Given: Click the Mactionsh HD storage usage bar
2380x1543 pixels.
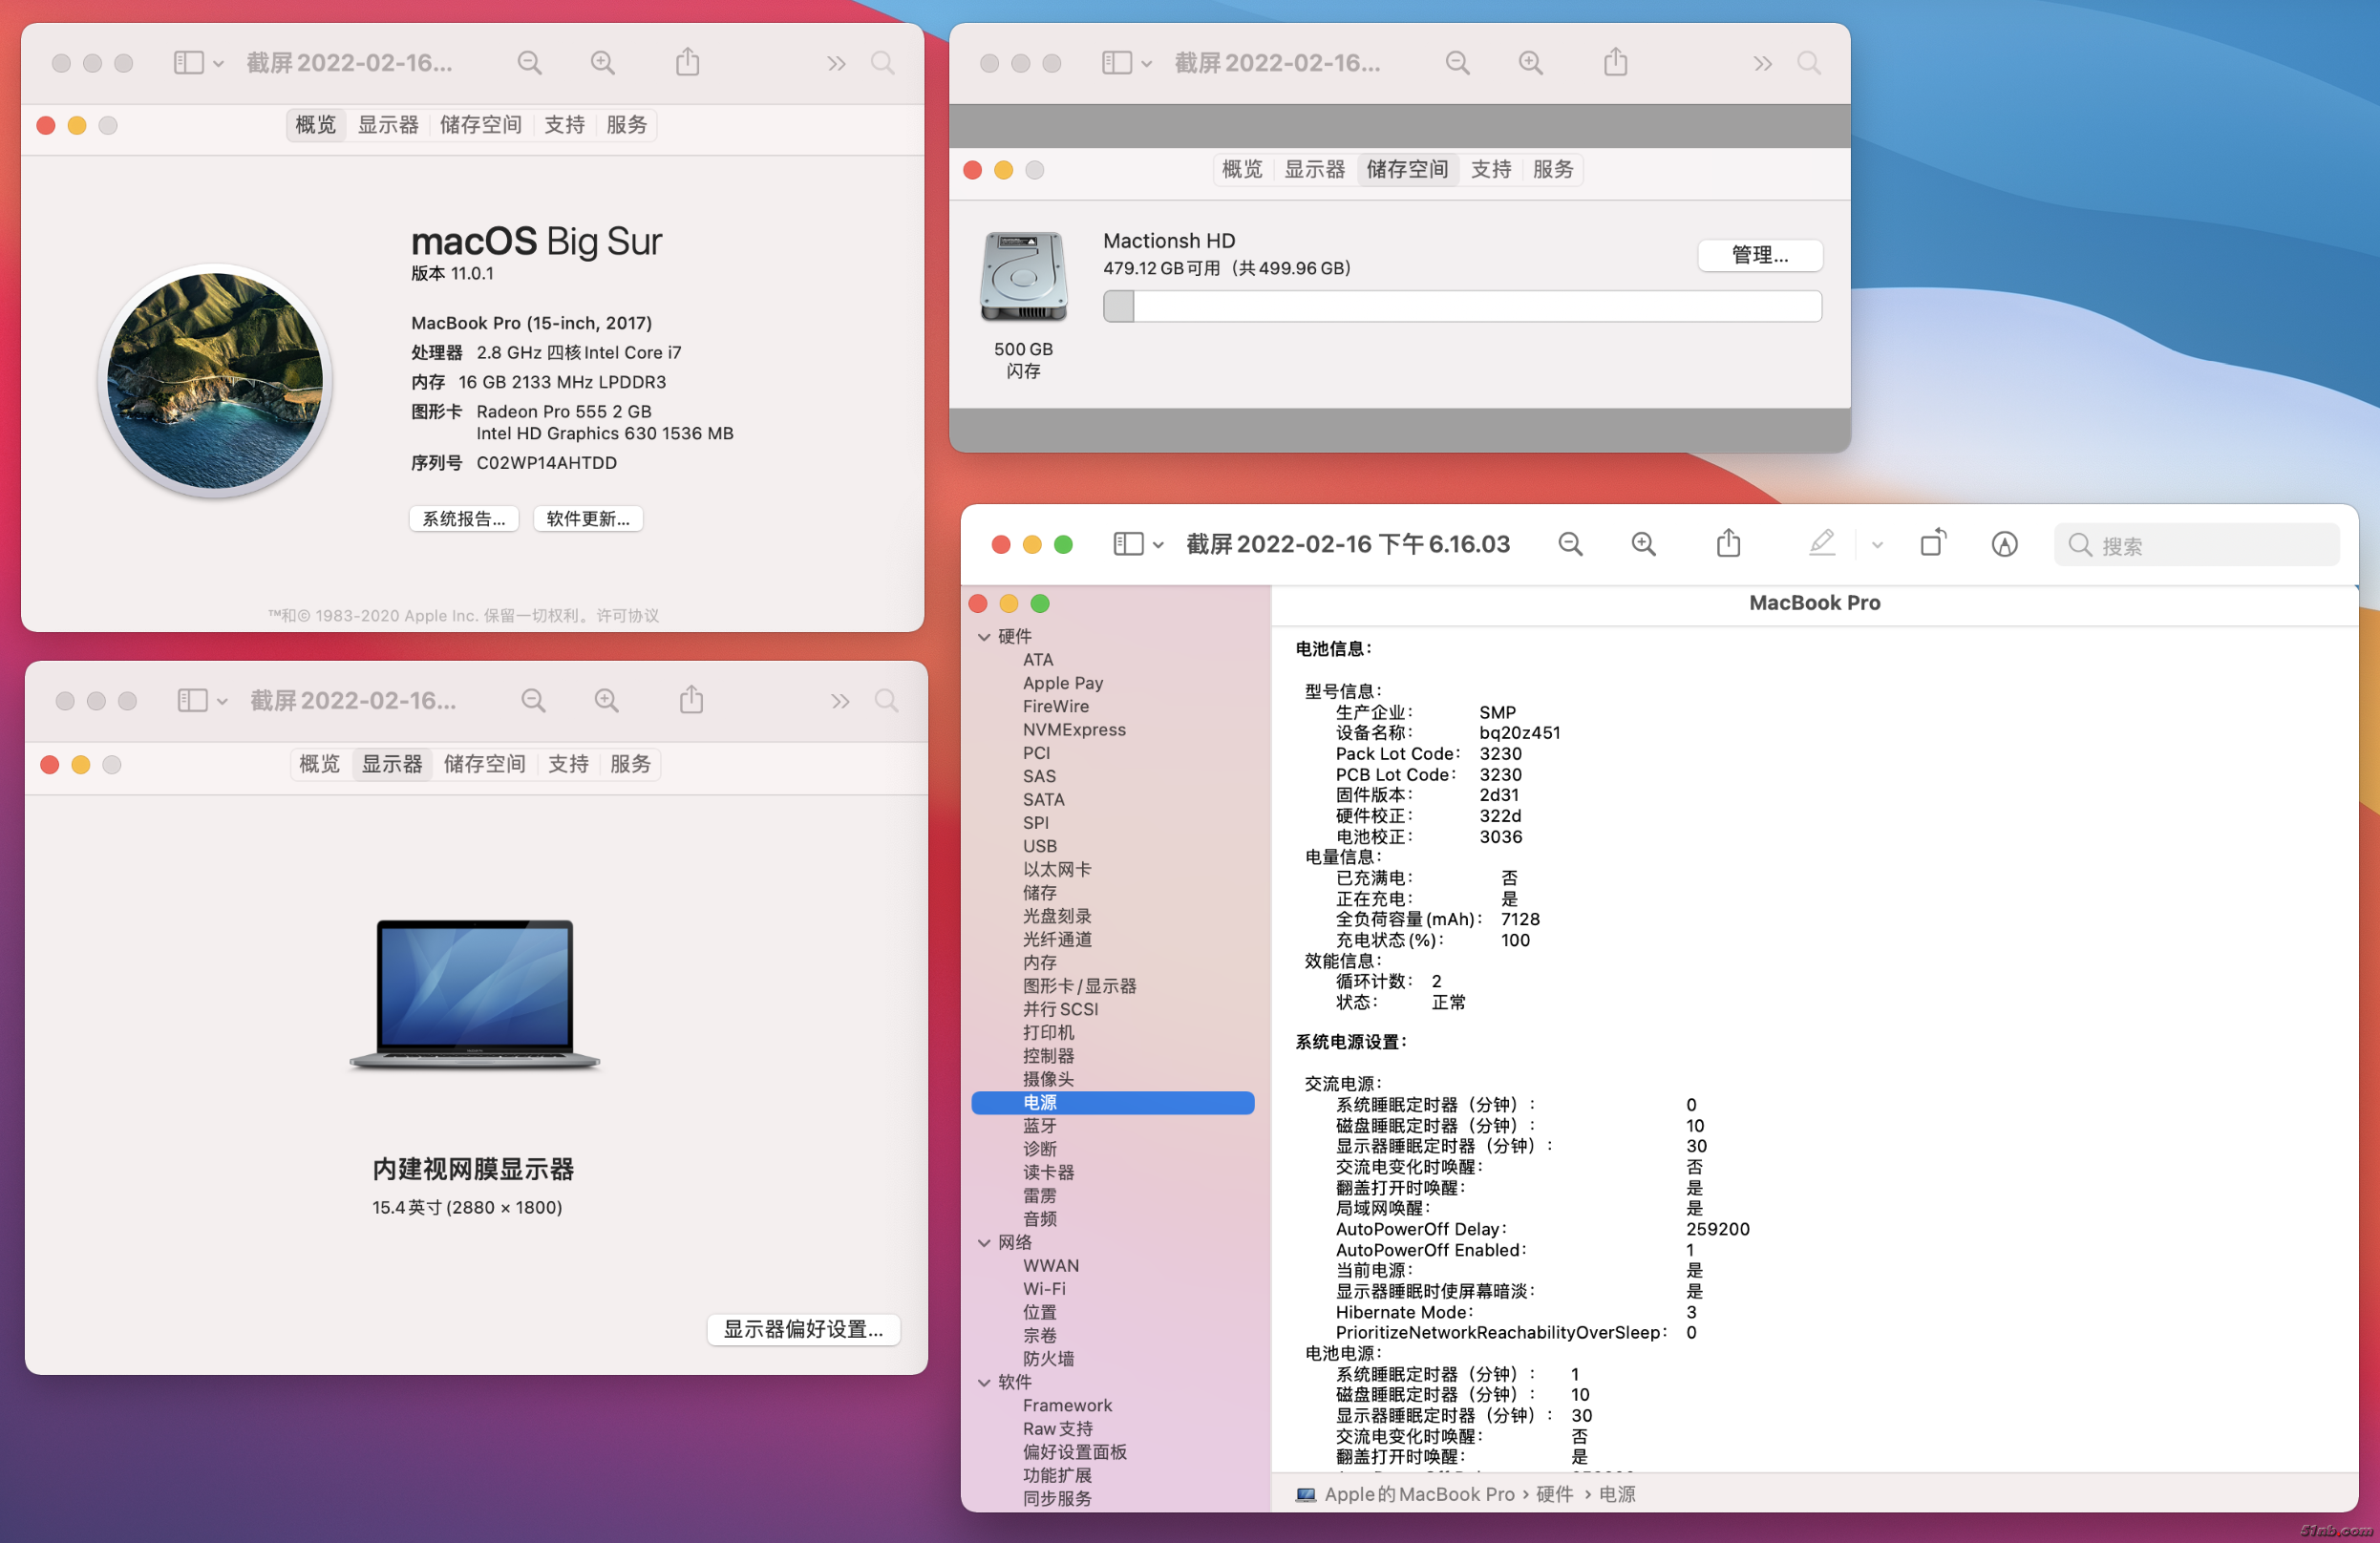Looking at the screenshot, I should coord(1461,307).
